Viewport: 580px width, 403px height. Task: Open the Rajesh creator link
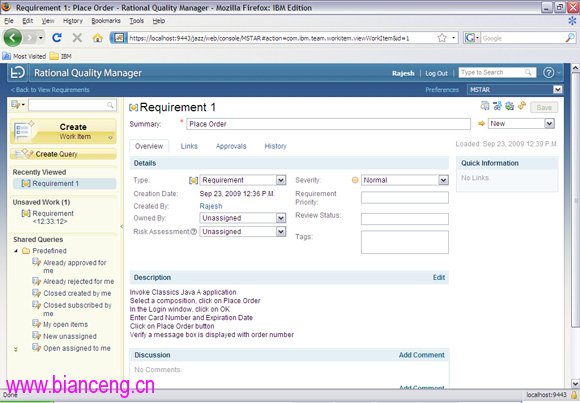(x=211, y=206)
